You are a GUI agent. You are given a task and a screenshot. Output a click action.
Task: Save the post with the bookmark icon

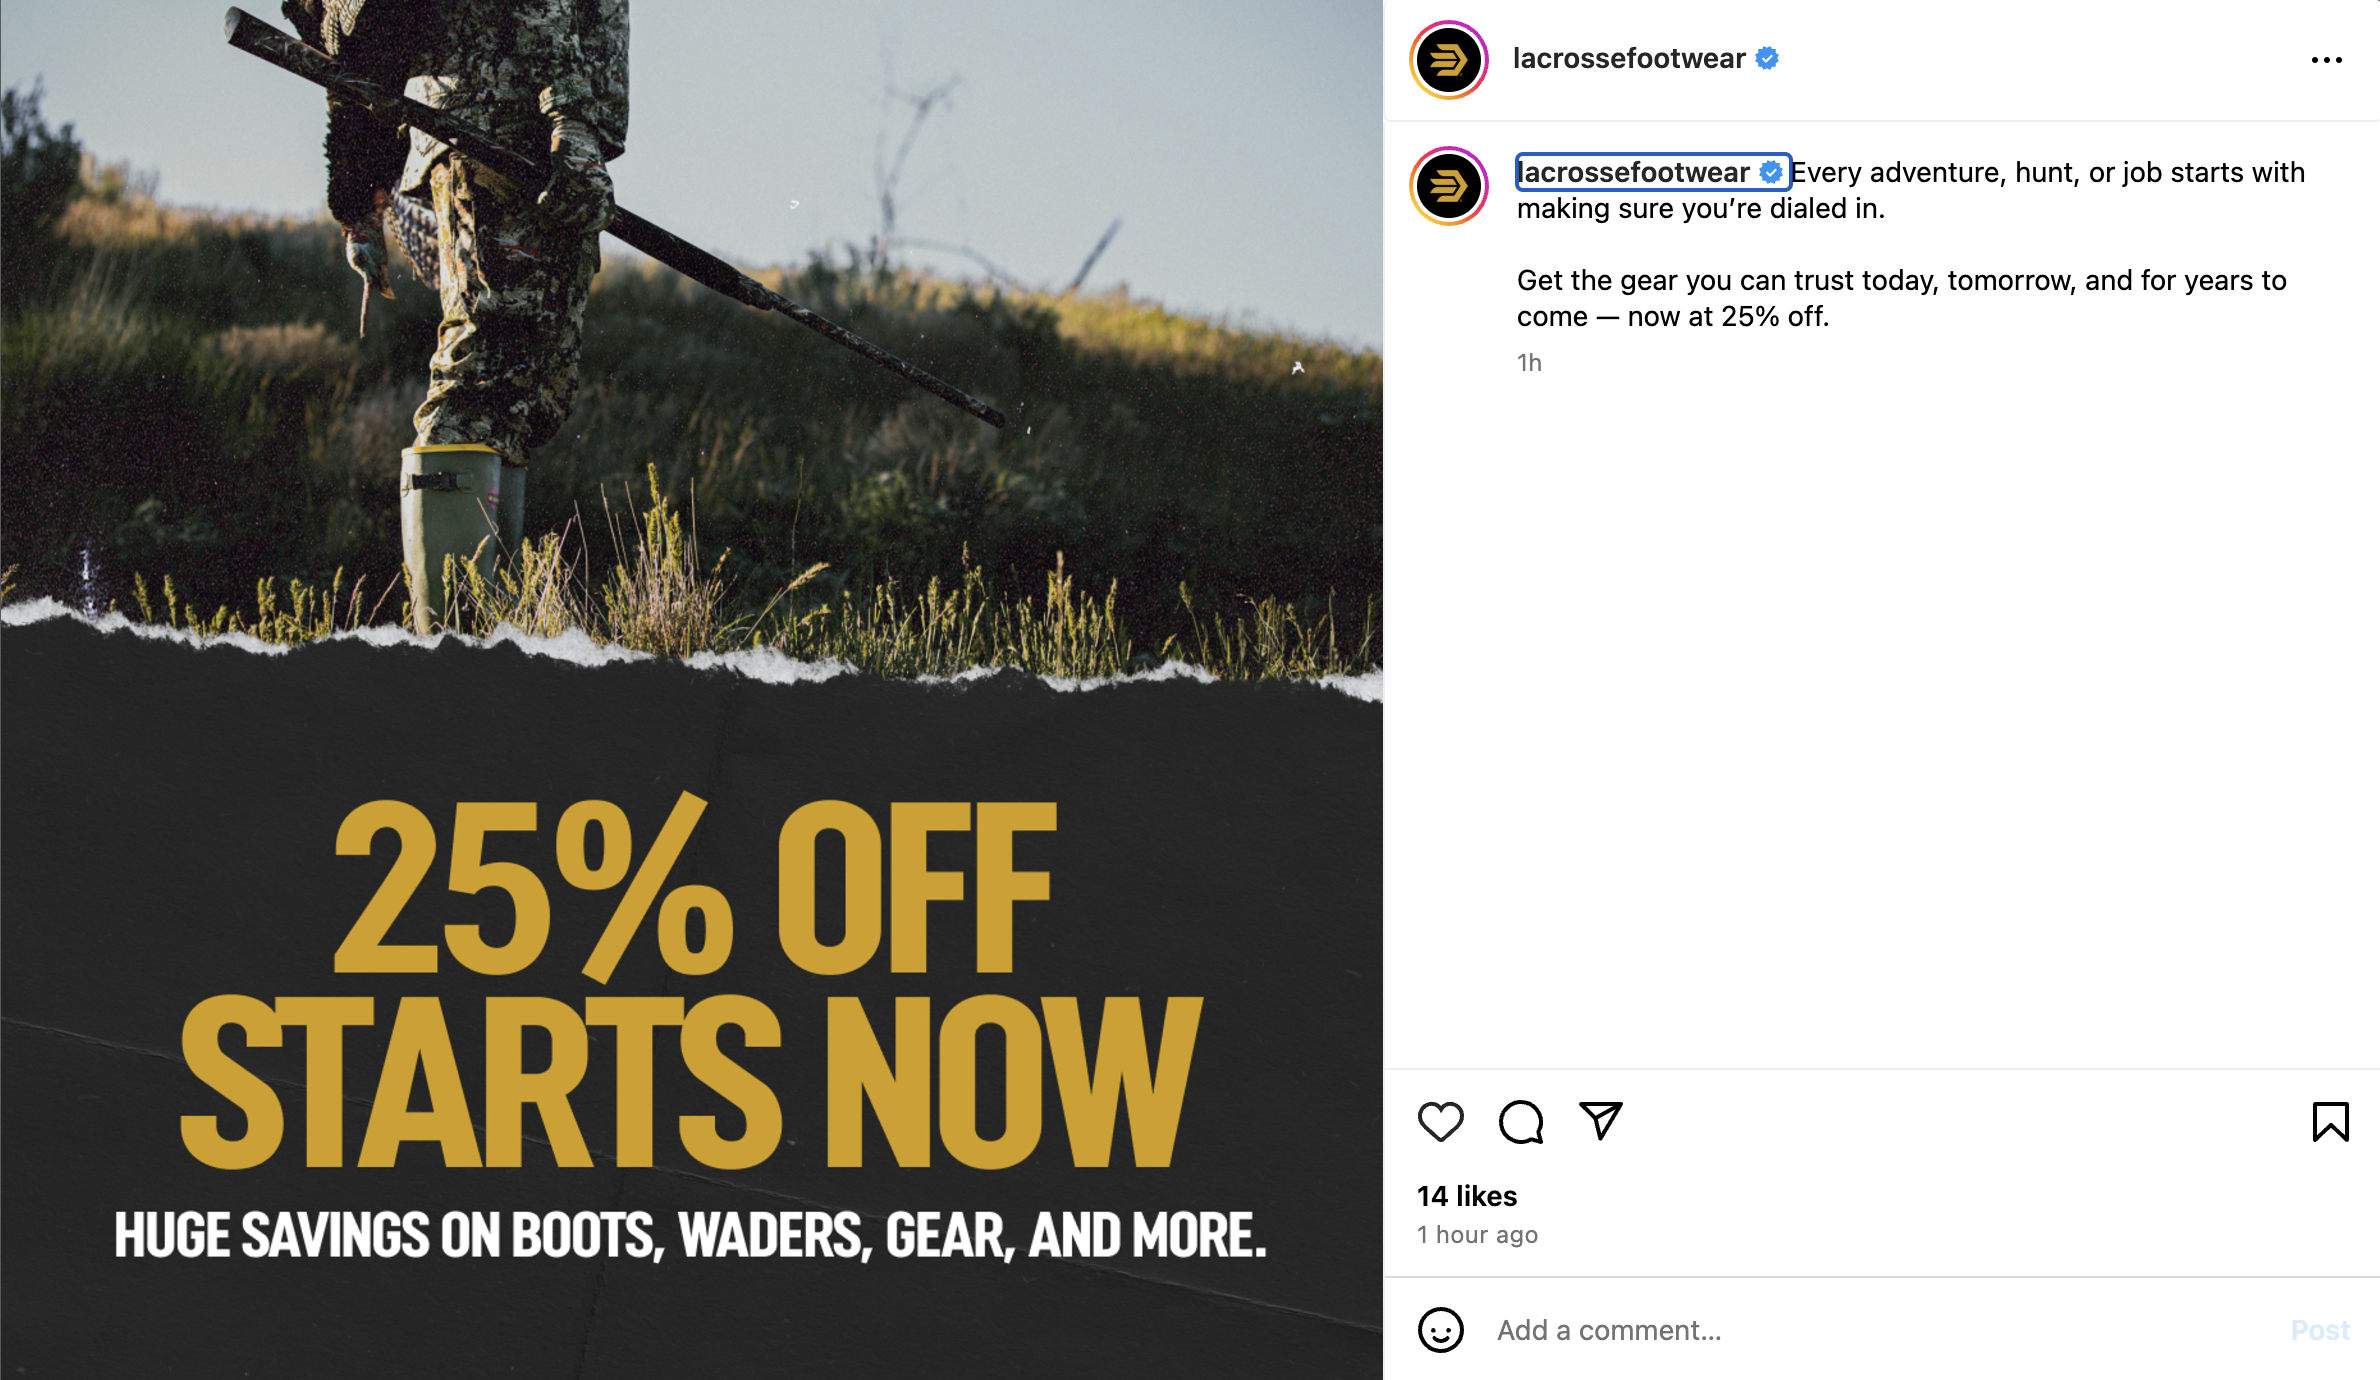point(2330,1121)
